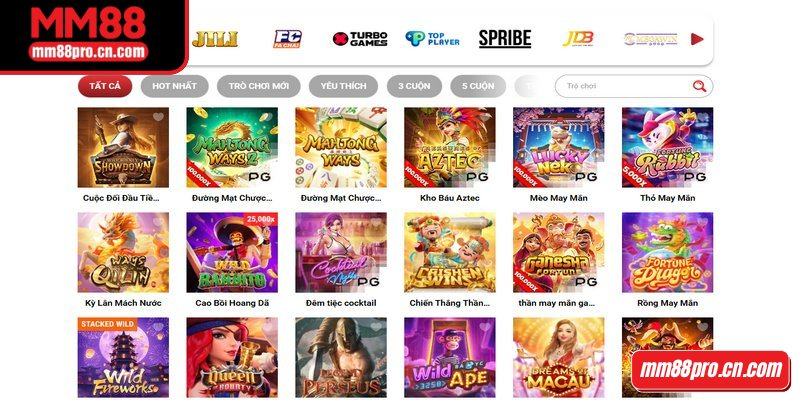Screen dimensions: 800x400
Task: Filter by TRÒ CHƠI MỚI
Action: [x=259, y=86]
